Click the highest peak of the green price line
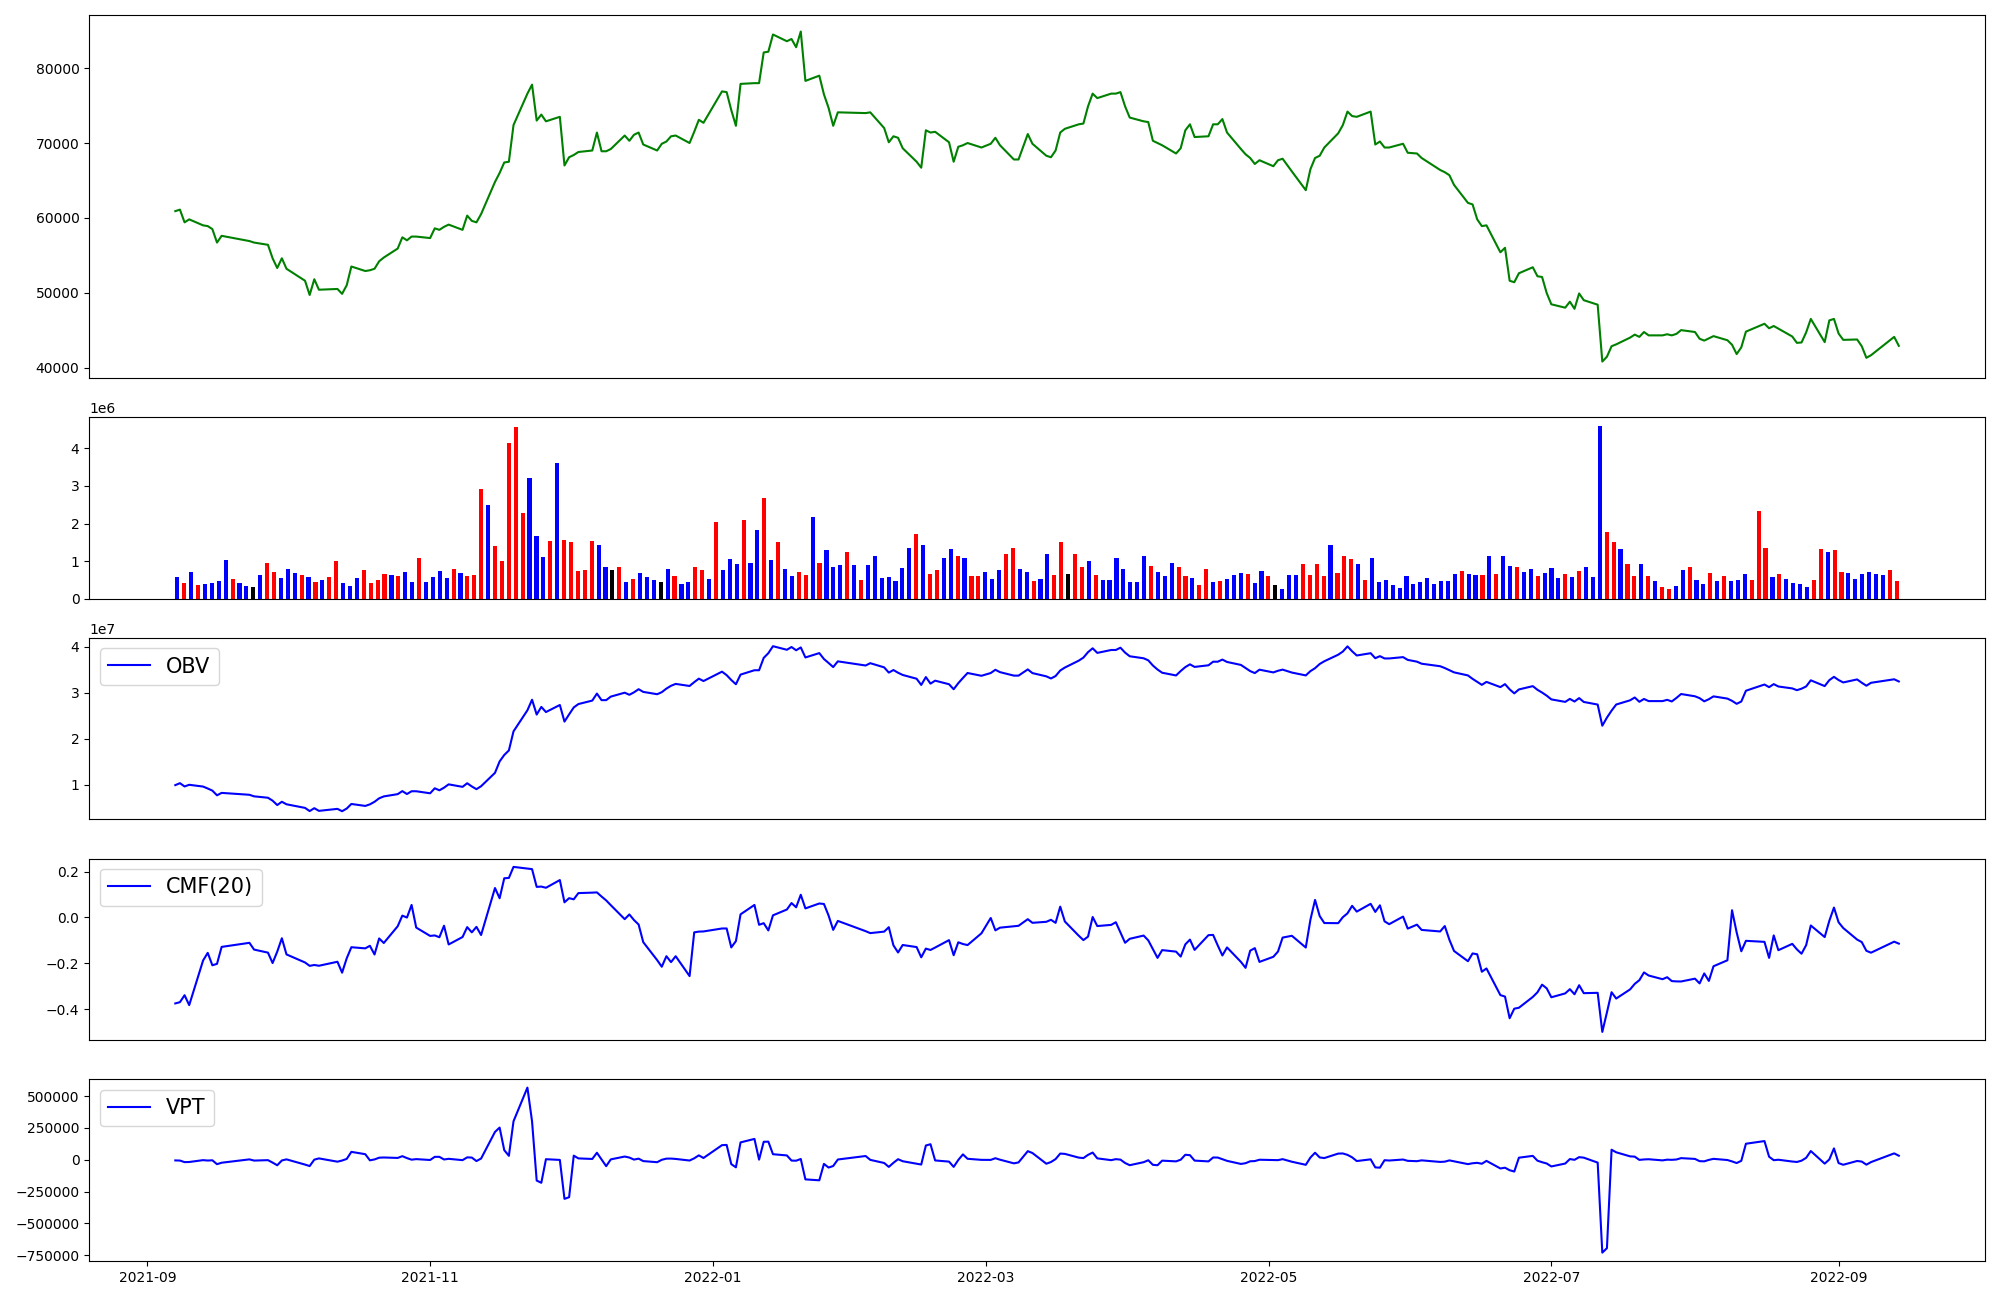 click(x=800, y=33)
